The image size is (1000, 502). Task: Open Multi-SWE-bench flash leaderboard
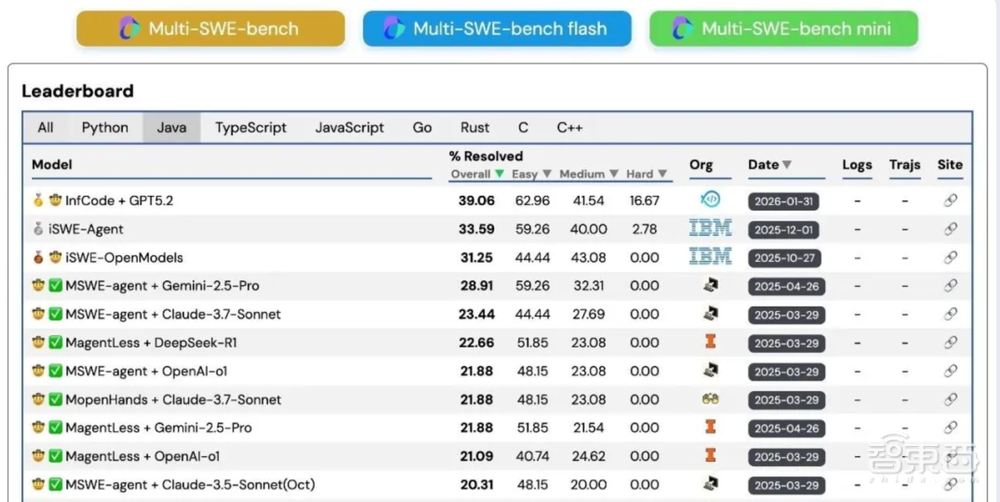pyautogui.click(x=497, y=29)
